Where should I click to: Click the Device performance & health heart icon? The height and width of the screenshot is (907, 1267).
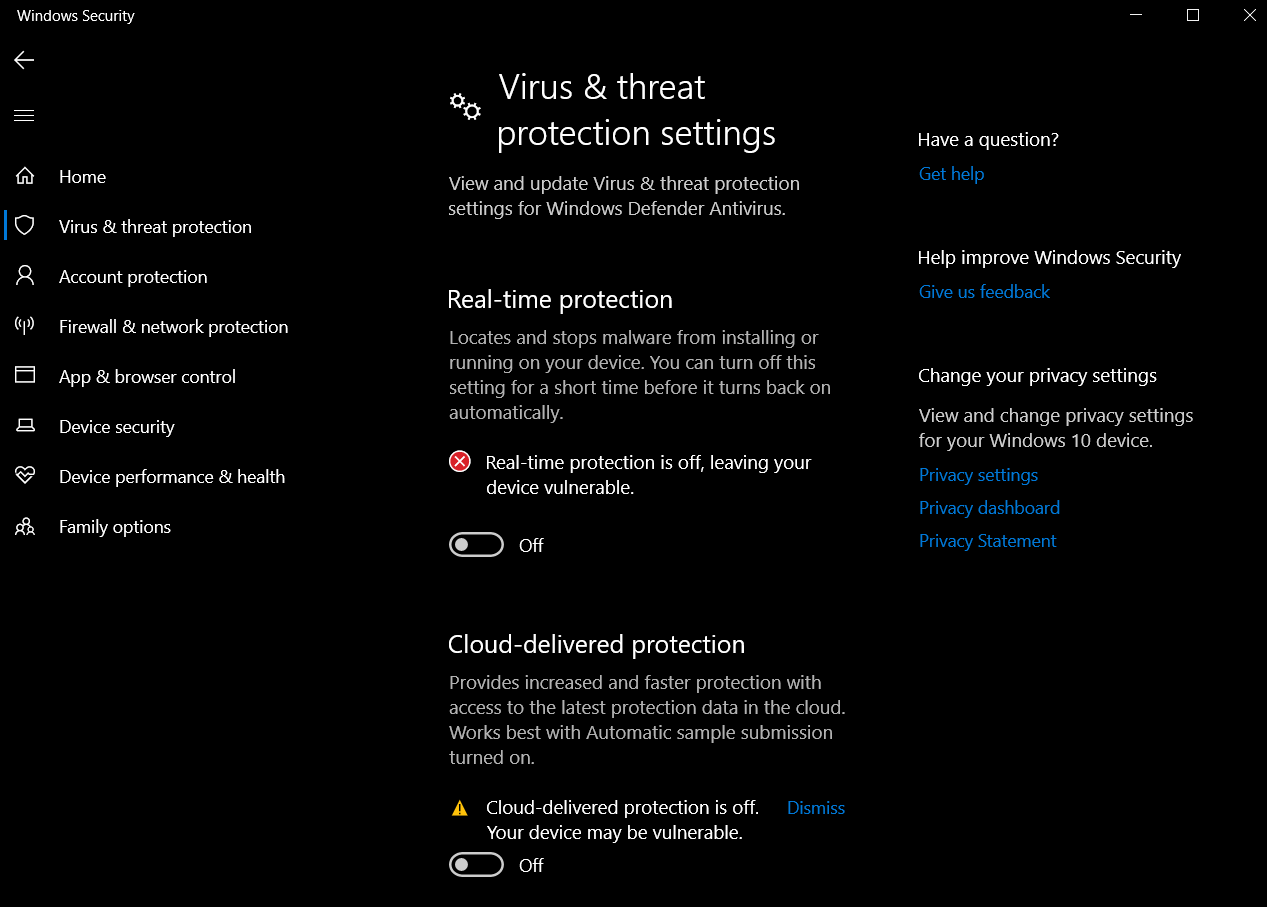[x=25, y=477]
